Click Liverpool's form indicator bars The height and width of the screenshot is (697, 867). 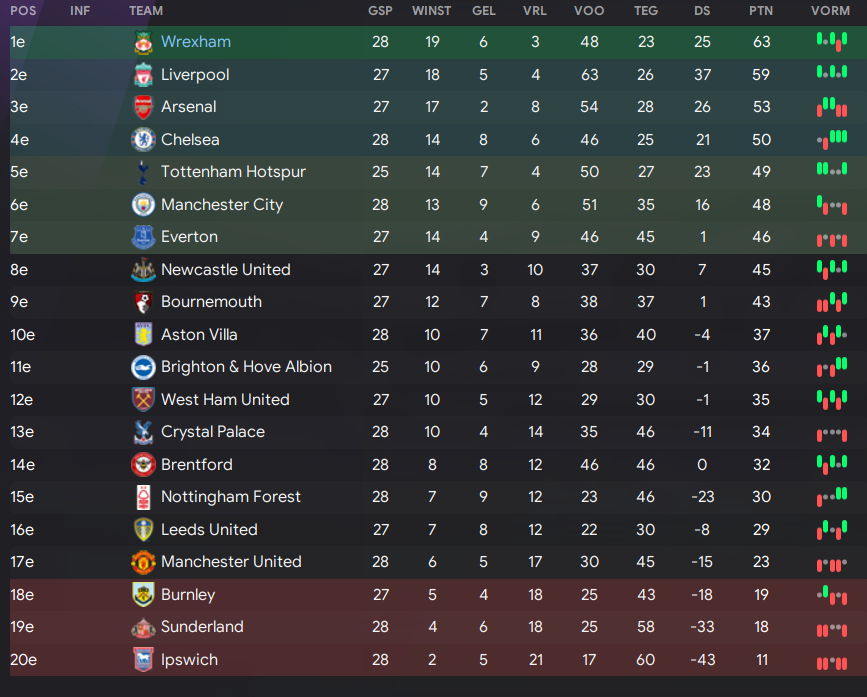click(832, 72)
